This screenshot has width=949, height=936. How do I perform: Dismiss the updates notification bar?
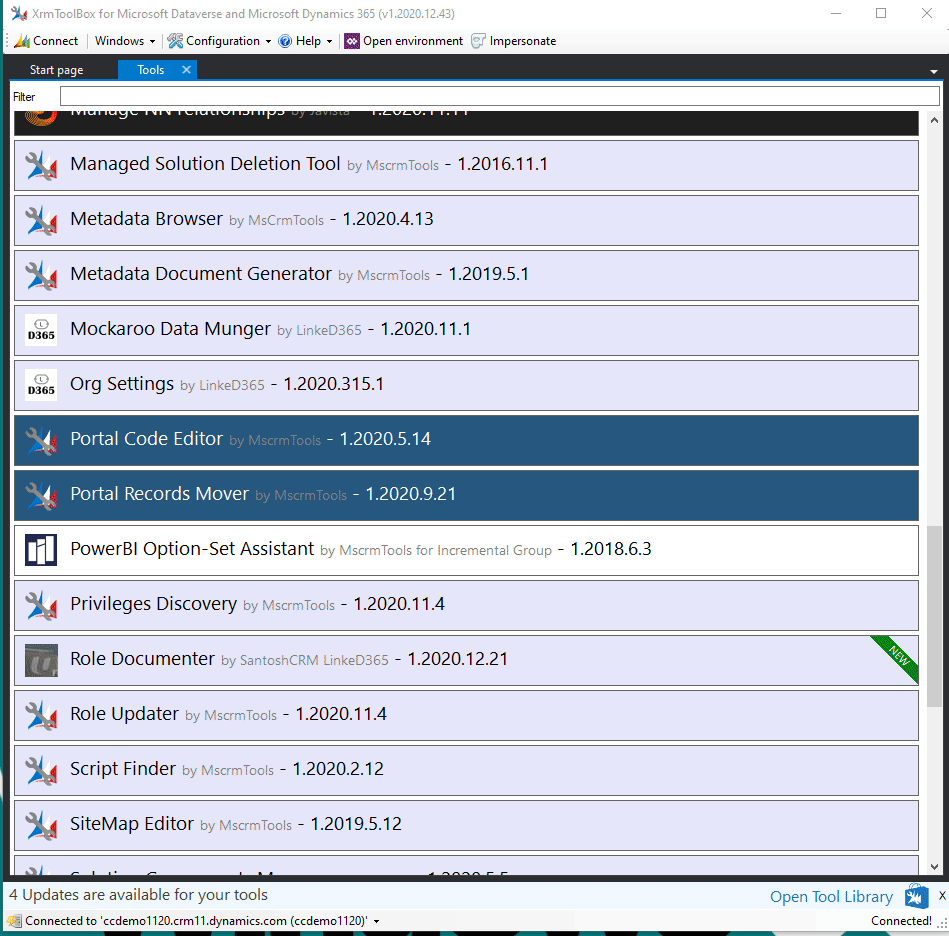point(942,895)
